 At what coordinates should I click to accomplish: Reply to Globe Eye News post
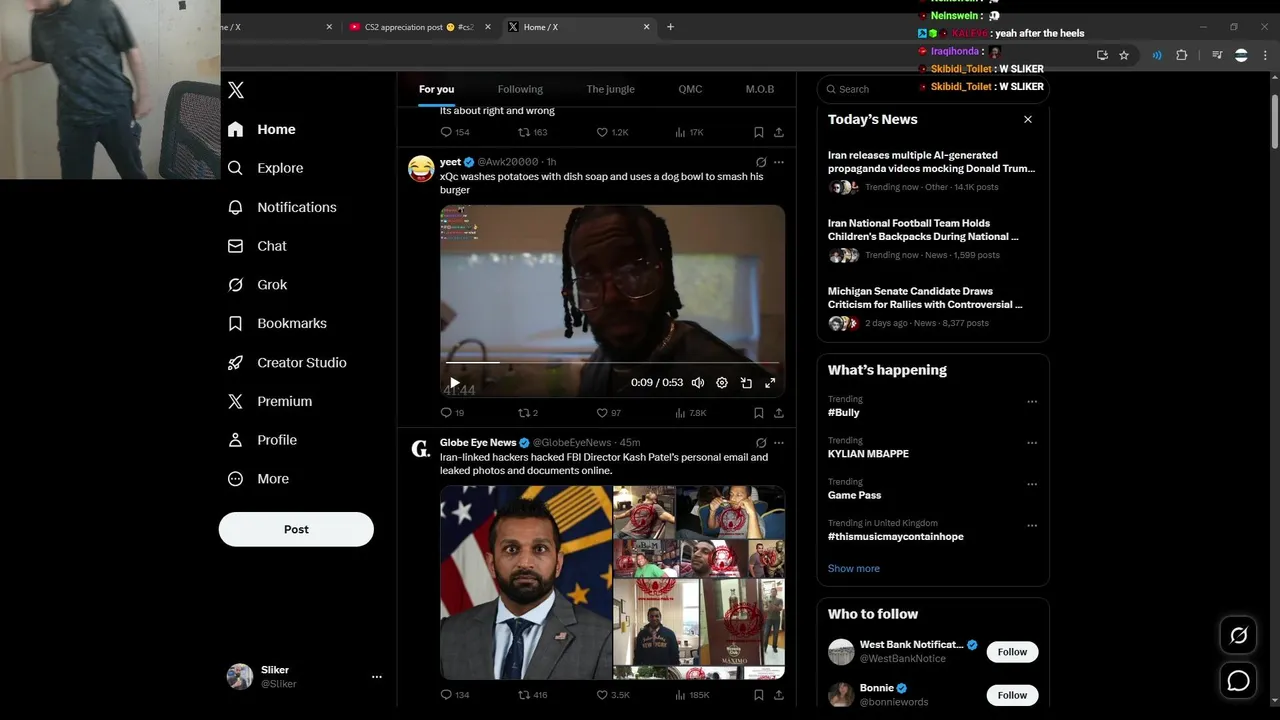click(454, 694)
